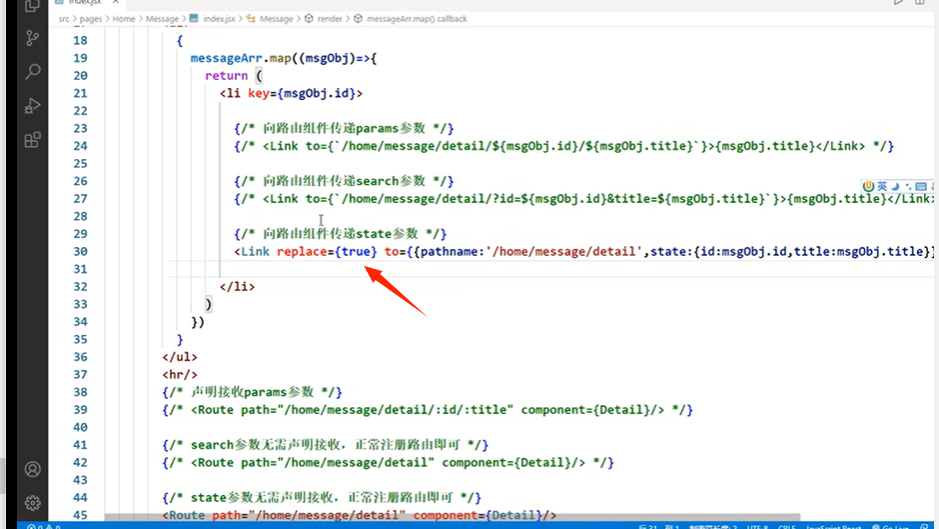Select the Home breadcrumb

click(x=124, y=19)
